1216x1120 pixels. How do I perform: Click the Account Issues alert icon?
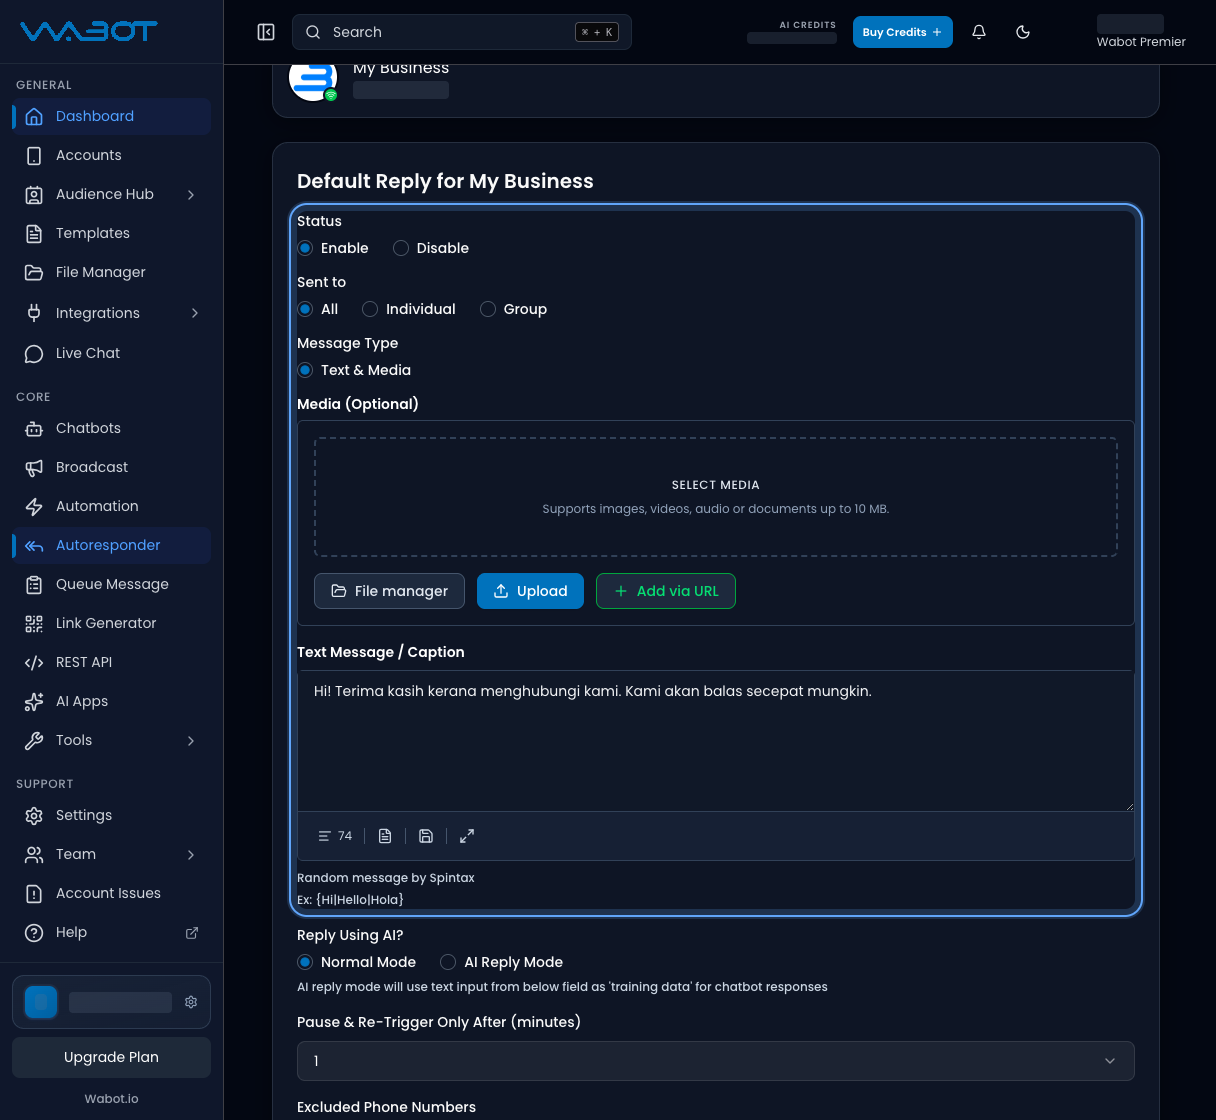34,894
